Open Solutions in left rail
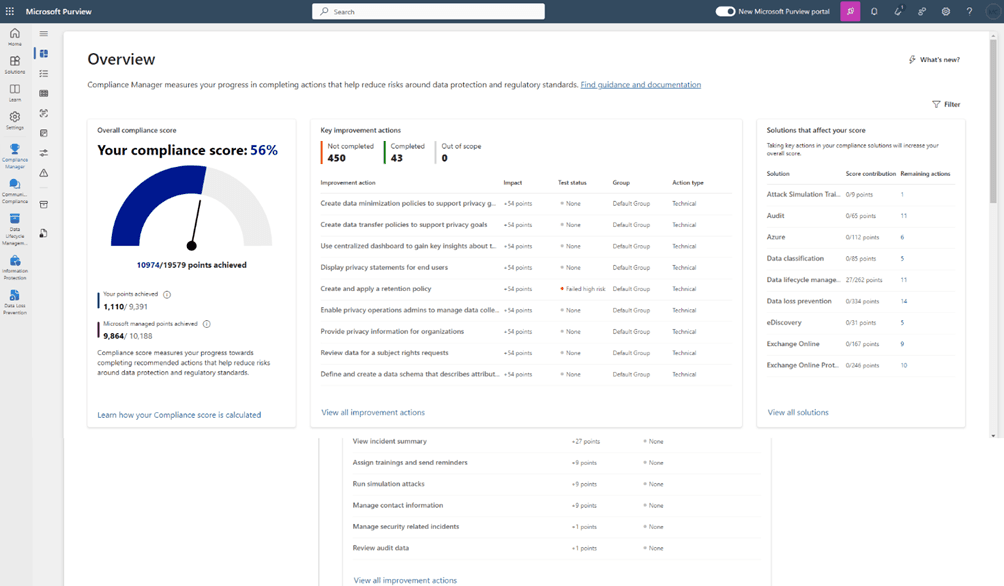 click(x=15, y=65)
